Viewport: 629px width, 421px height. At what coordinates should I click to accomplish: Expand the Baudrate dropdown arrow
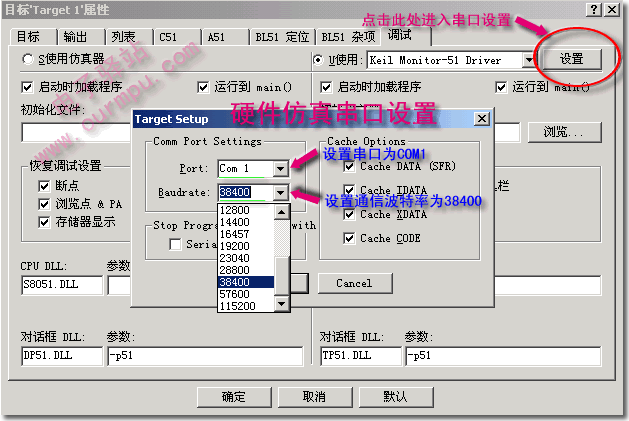(x=280, y=193)
